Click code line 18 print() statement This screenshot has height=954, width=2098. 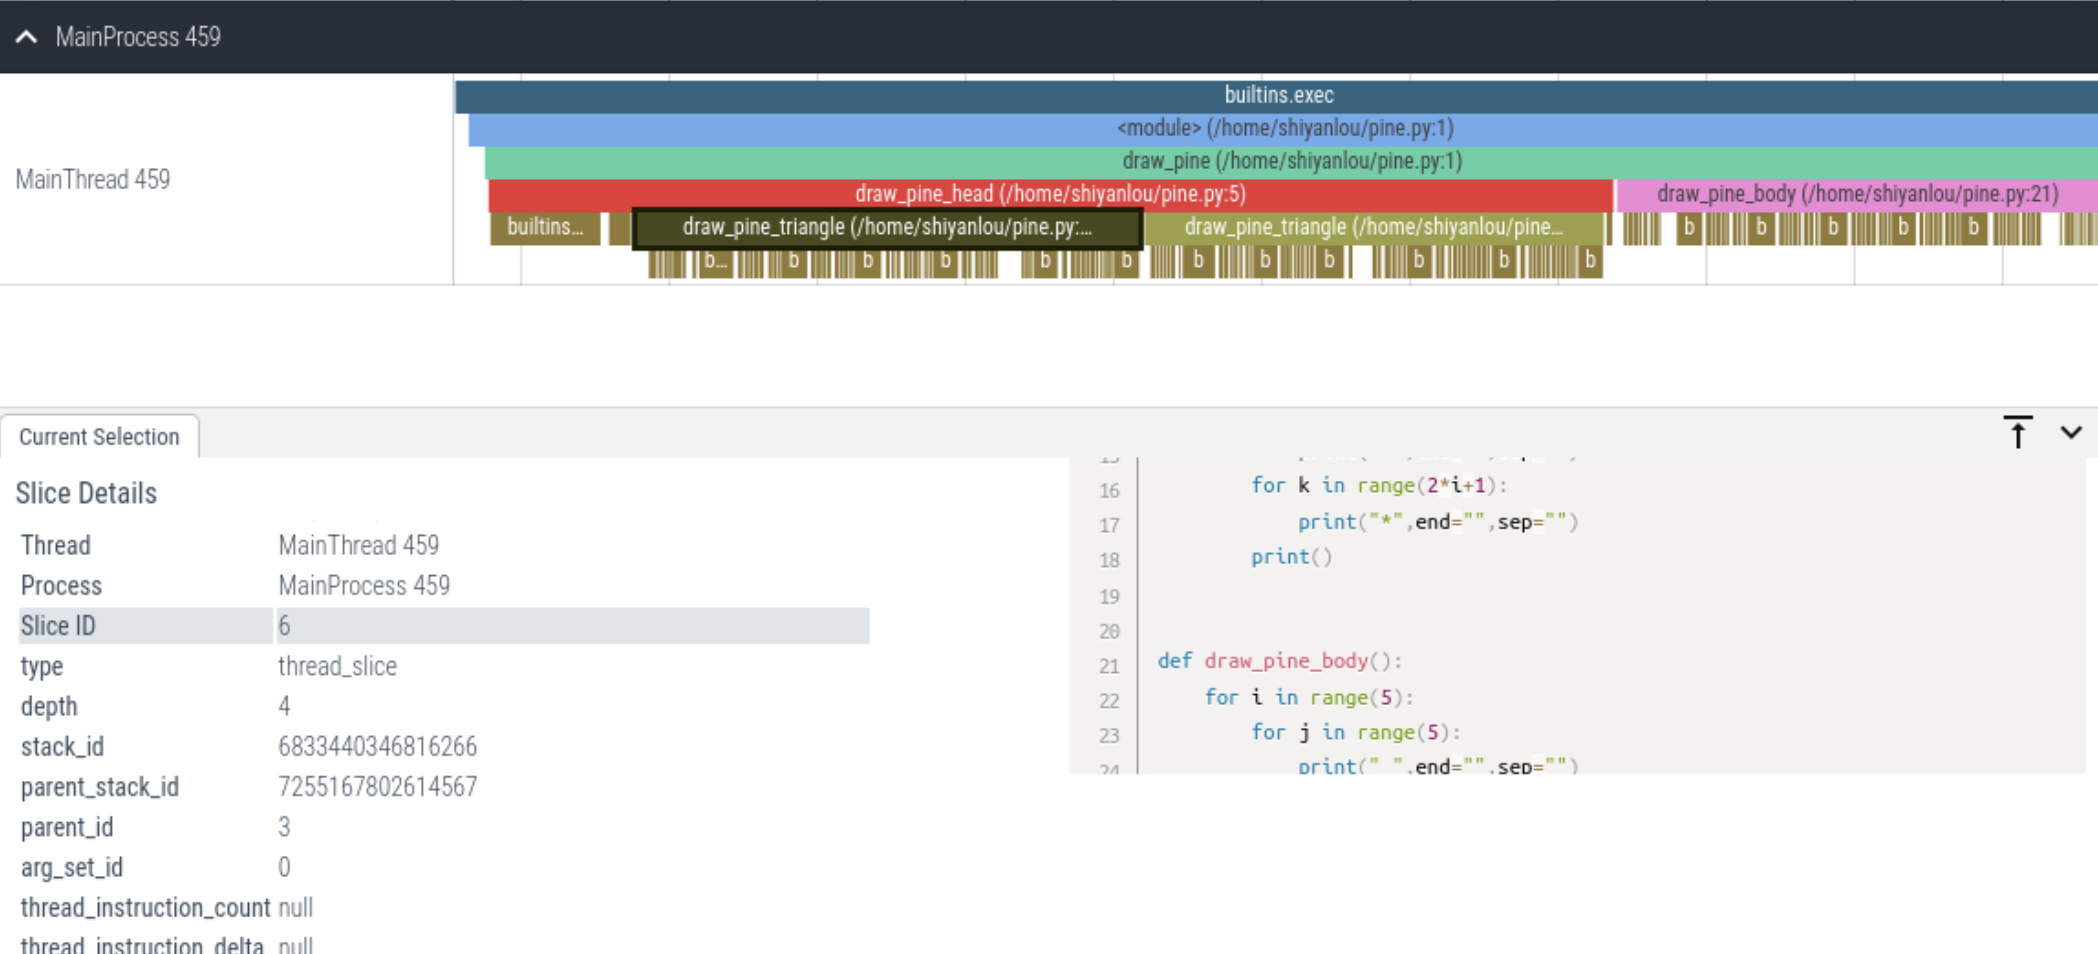pos(1291,557)
